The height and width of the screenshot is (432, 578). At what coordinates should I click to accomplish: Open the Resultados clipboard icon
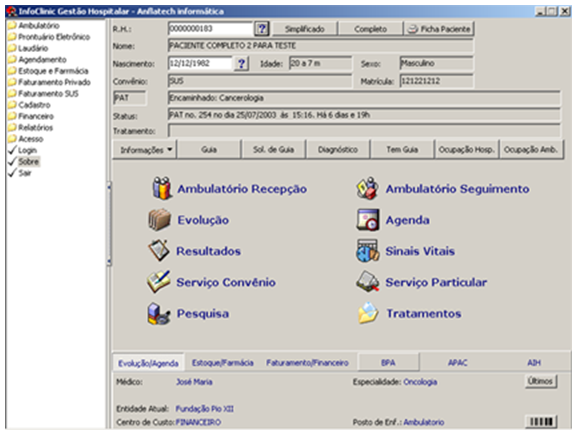159,251
